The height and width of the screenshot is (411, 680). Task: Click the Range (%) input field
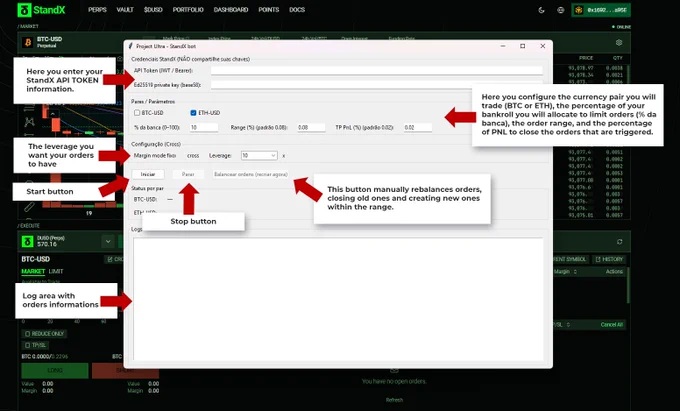tap(311, 127)
